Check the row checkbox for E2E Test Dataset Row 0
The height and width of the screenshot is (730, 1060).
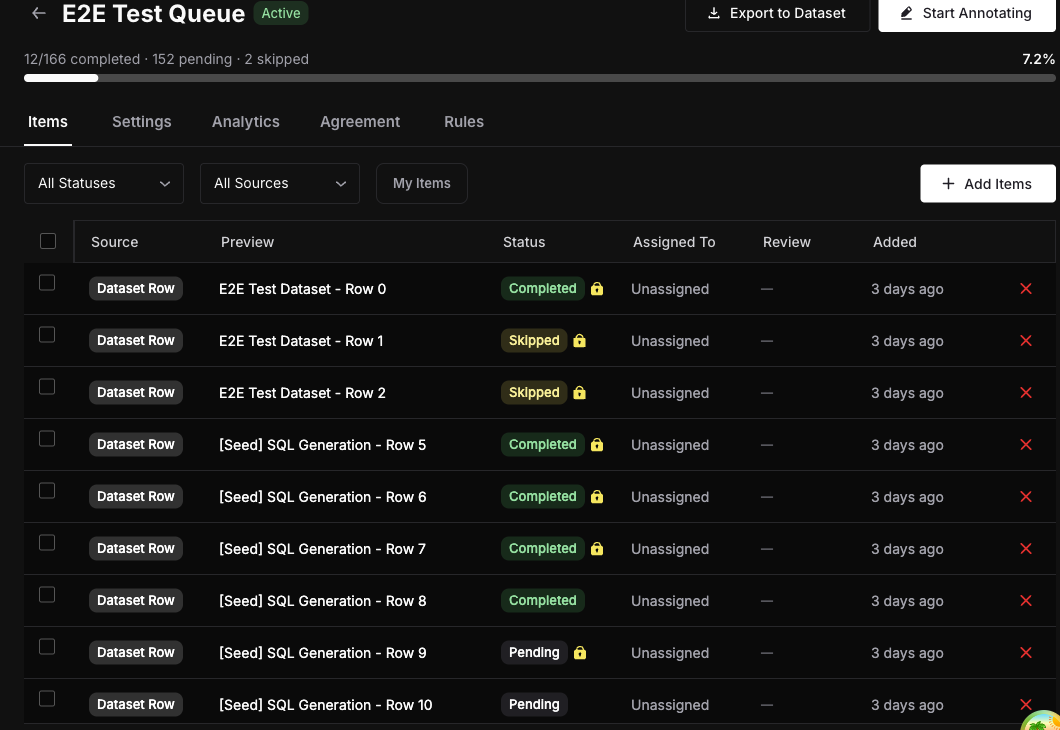47,282
